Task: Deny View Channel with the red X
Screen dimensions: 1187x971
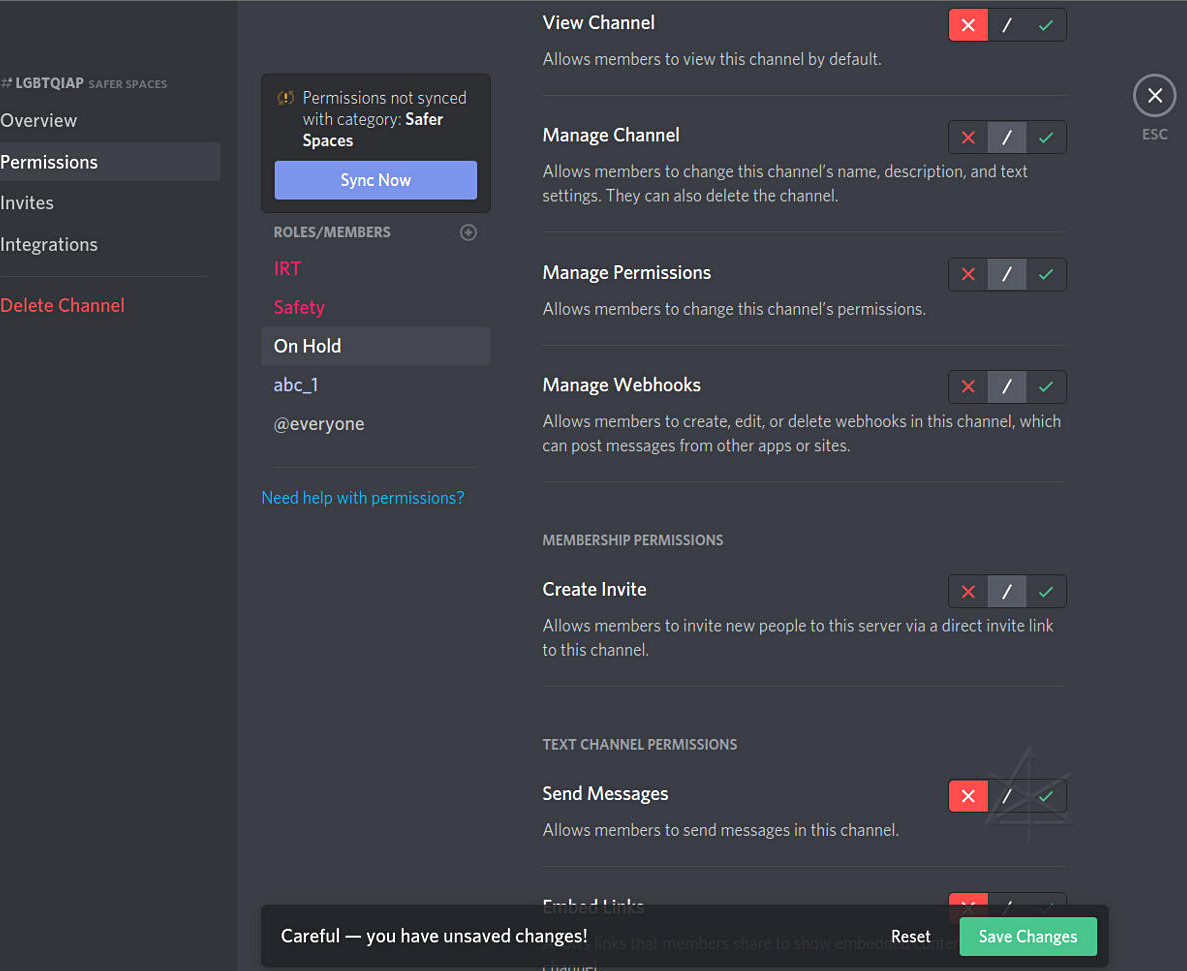Action: (968, 25)
